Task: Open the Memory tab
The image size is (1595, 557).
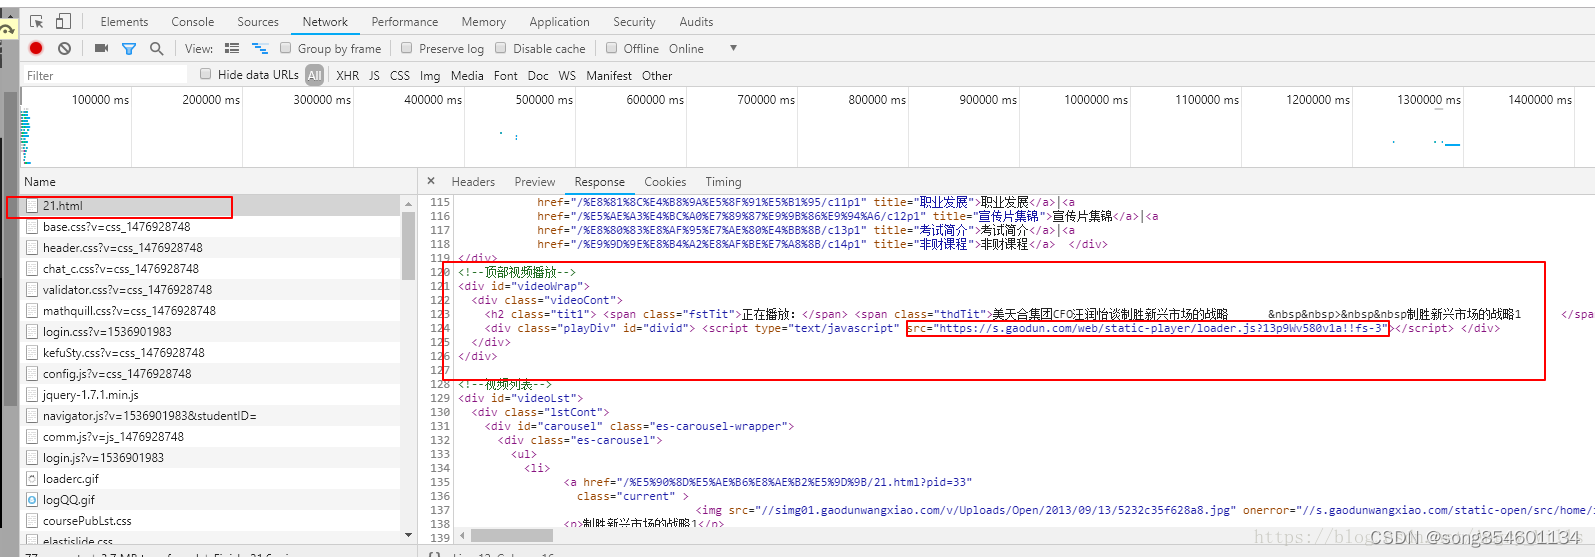Action: click(x=483, y=21)
